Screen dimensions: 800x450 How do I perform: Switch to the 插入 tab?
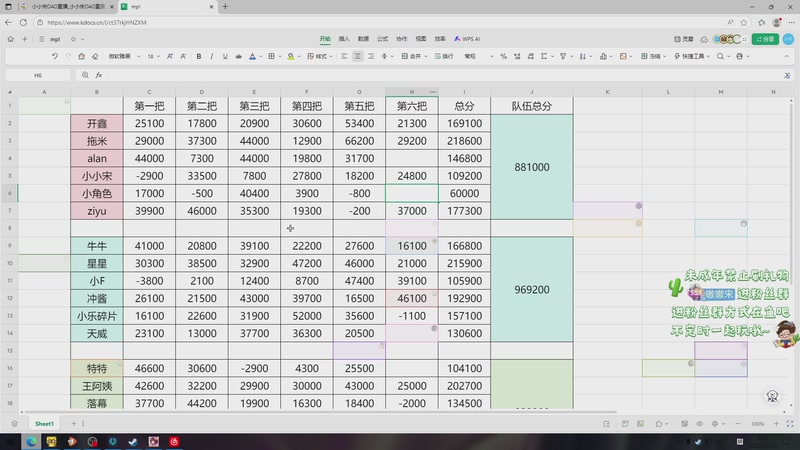[344, 39]
